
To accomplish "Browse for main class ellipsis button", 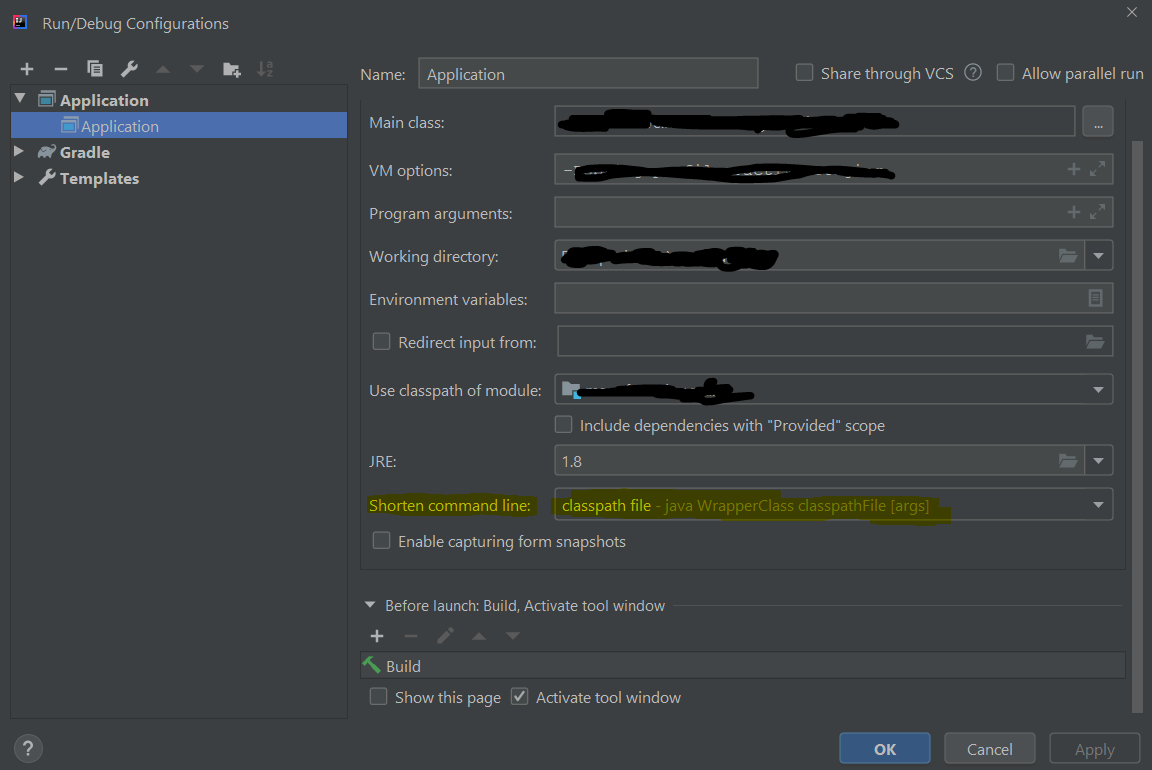I will tap(1097, 122).
